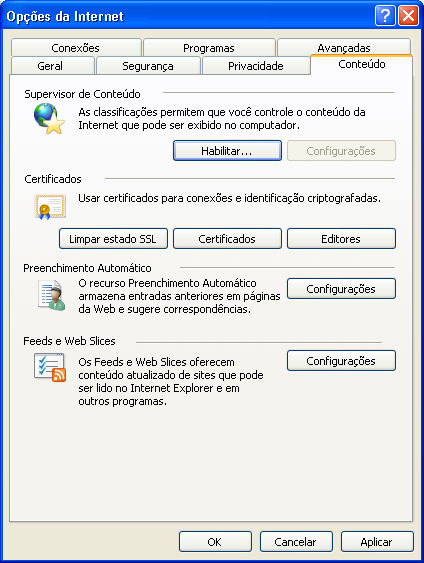Switch to the Privacidade tab
The image size is (424, 563).
coord(256,66)
